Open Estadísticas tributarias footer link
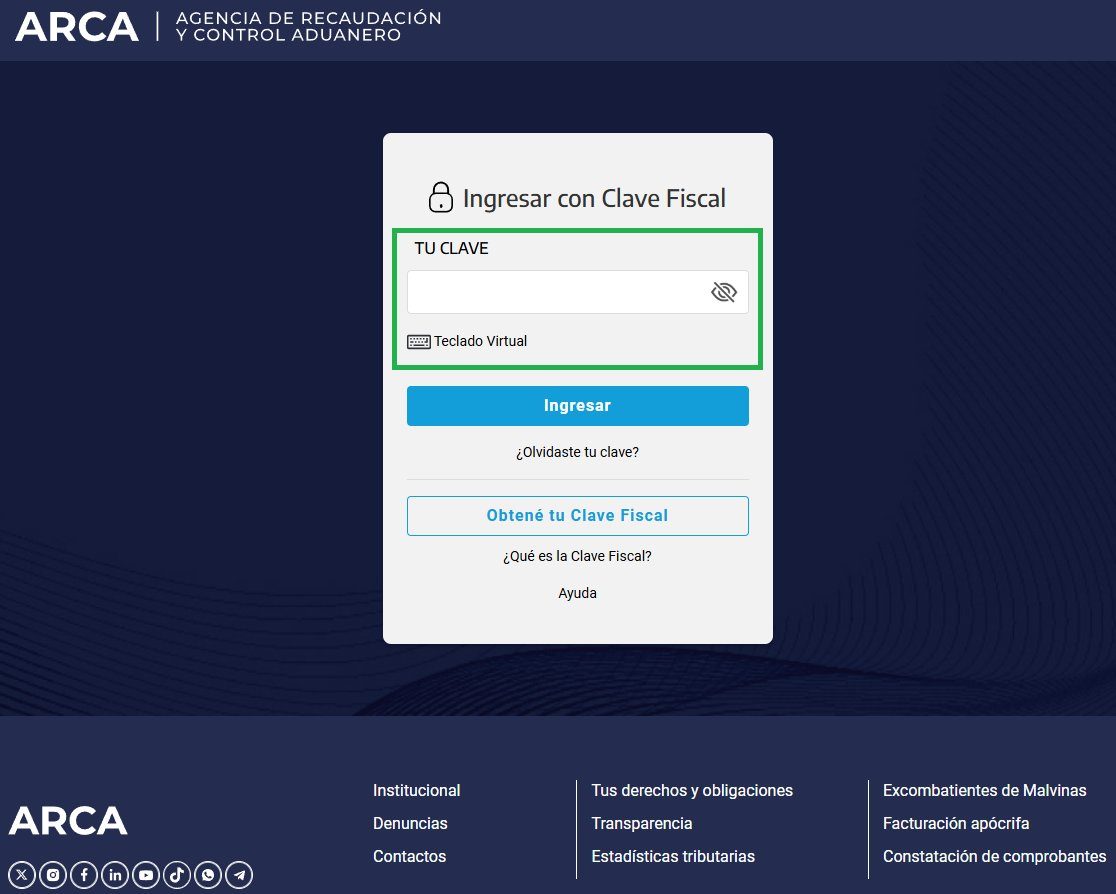 673,856
